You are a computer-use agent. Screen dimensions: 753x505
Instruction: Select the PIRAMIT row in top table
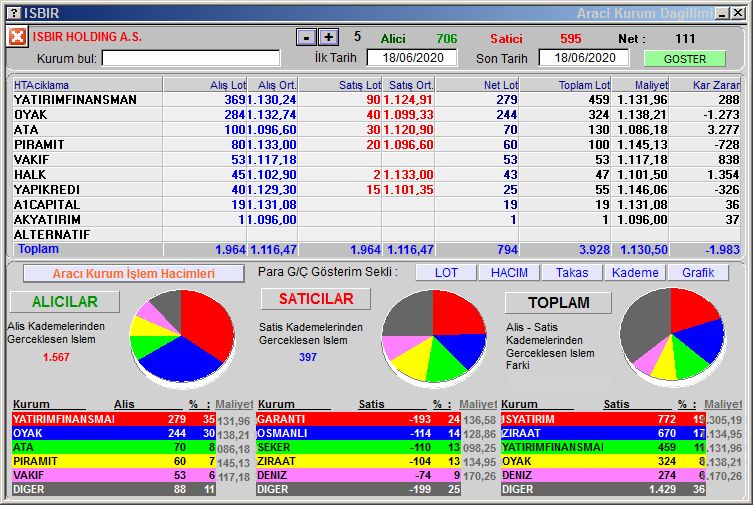(x=376, y=144)
